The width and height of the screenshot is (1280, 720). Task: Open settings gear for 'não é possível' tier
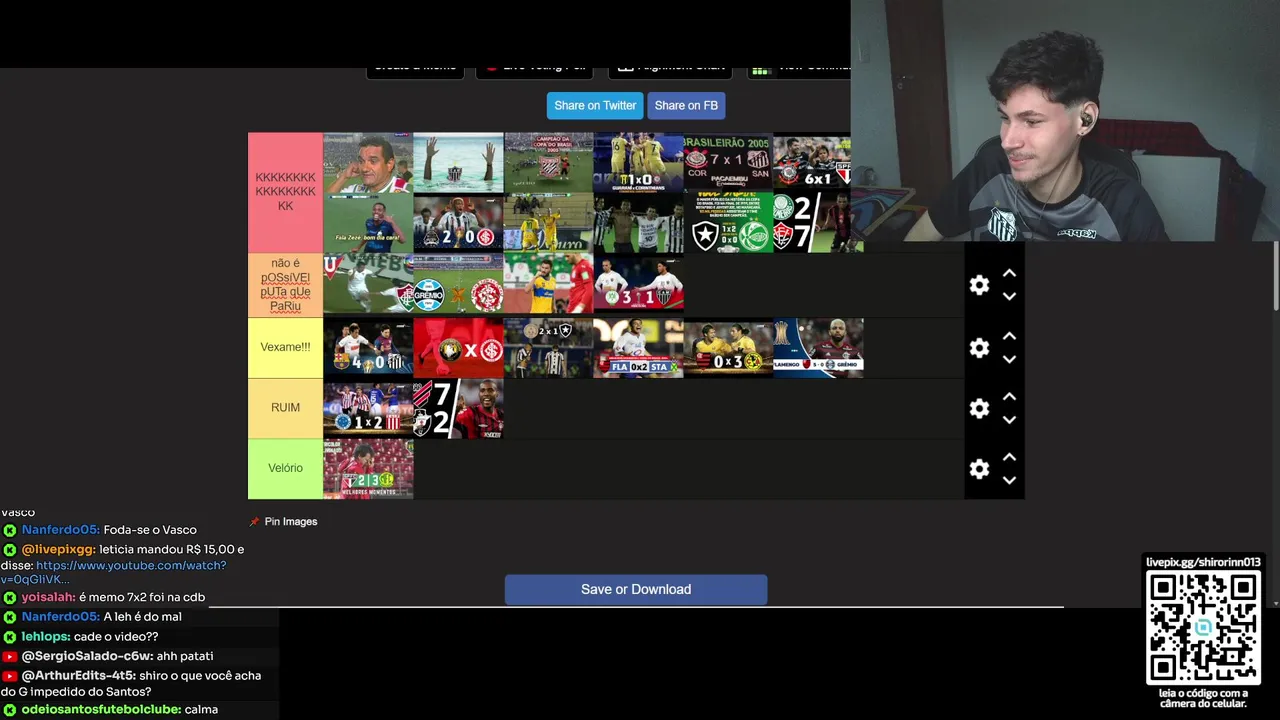click(979, 285)
